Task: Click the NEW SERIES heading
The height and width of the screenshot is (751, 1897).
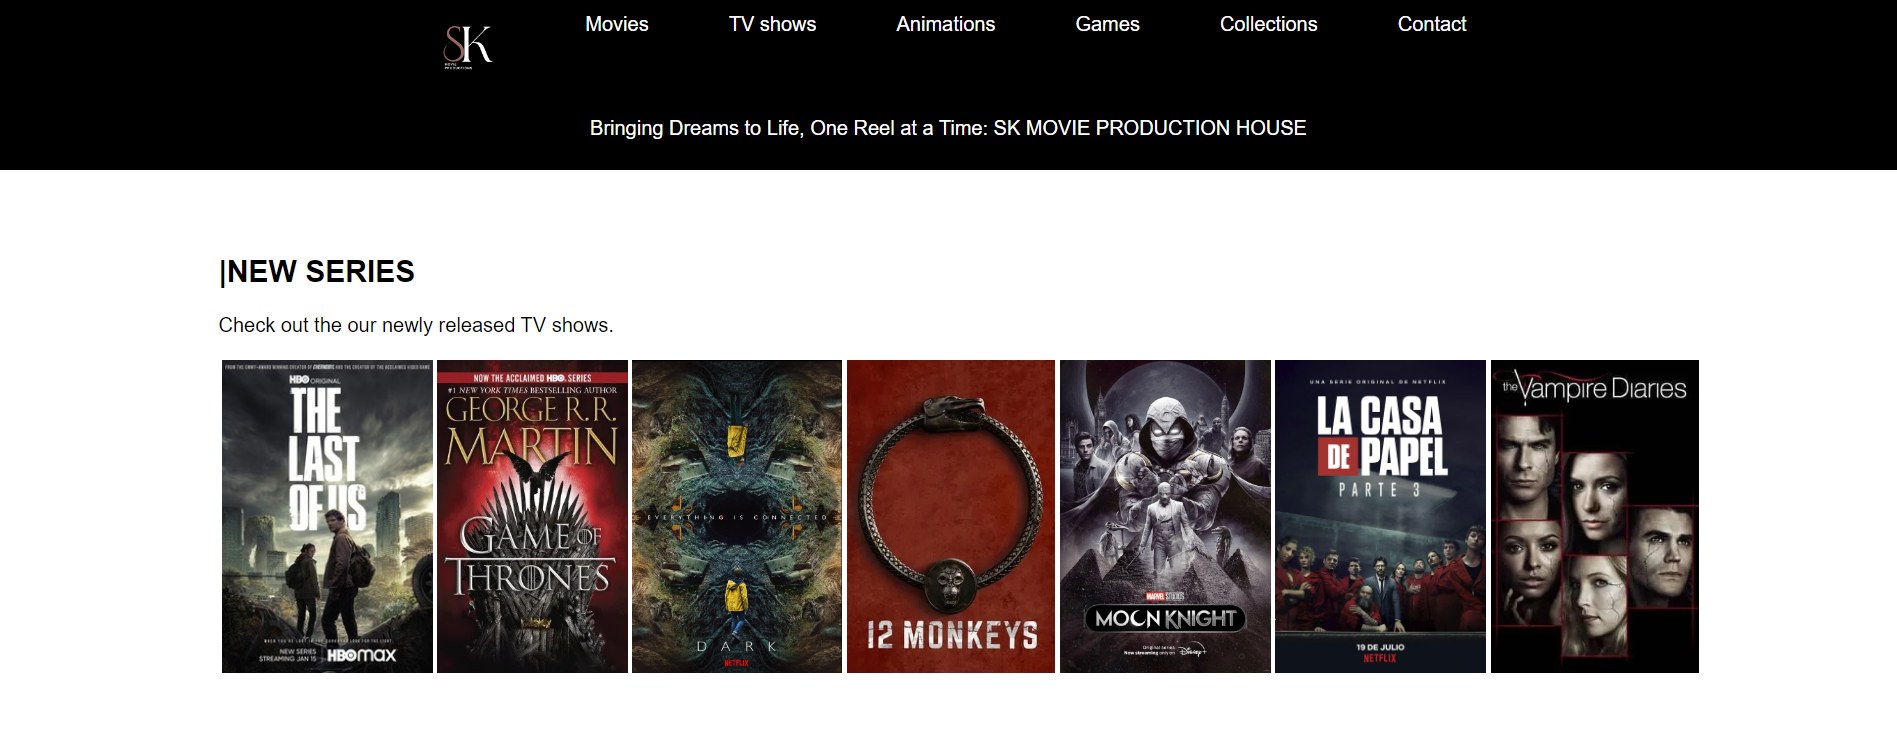Action: pos(317,272)
